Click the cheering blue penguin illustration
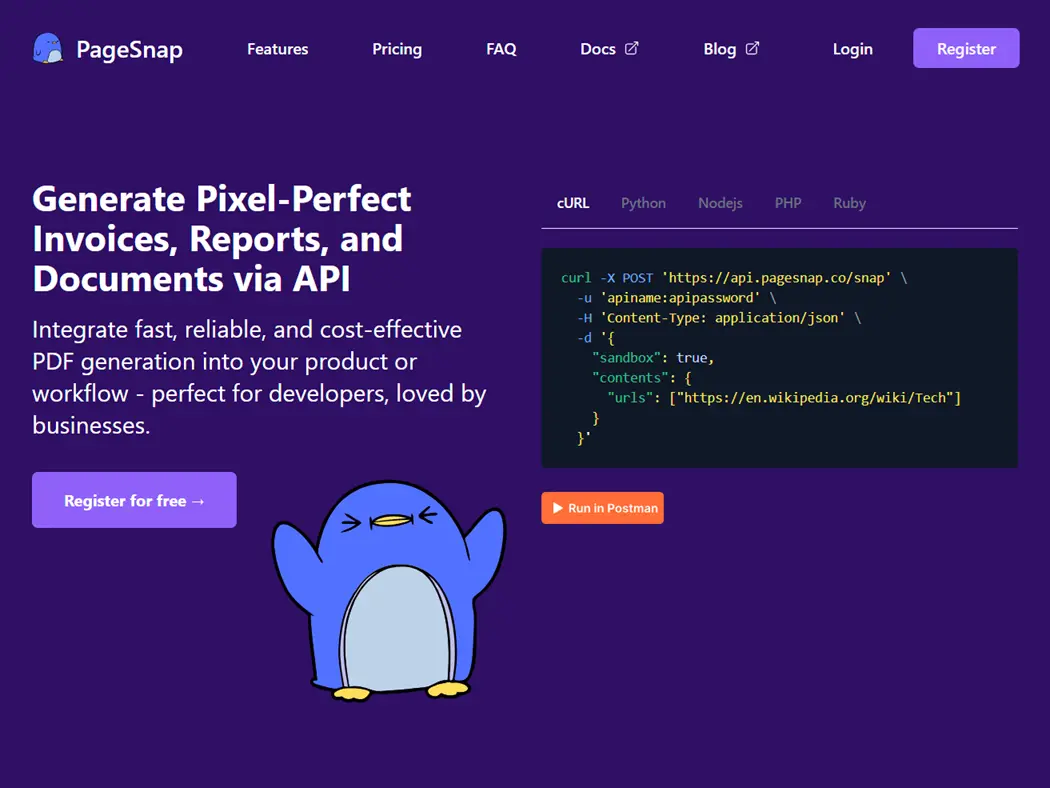This screenshot has width=1050, height=788. click(388, 590)
